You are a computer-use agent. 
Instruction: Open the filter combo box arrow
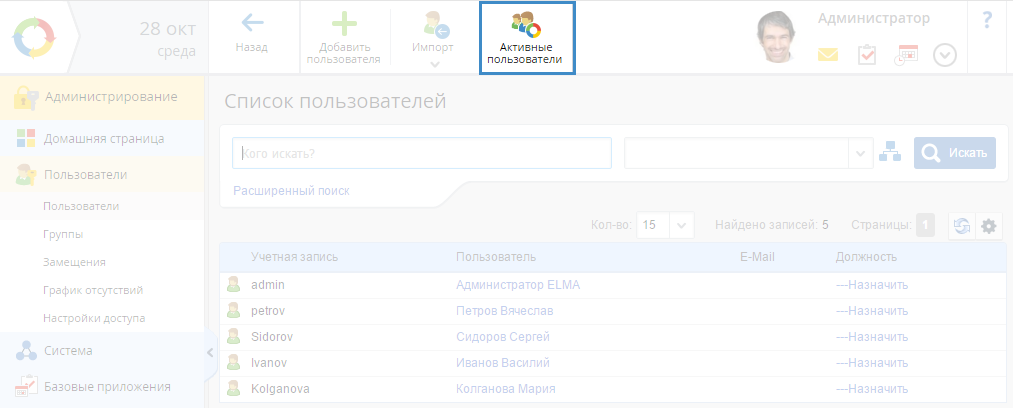pos(861,153)
